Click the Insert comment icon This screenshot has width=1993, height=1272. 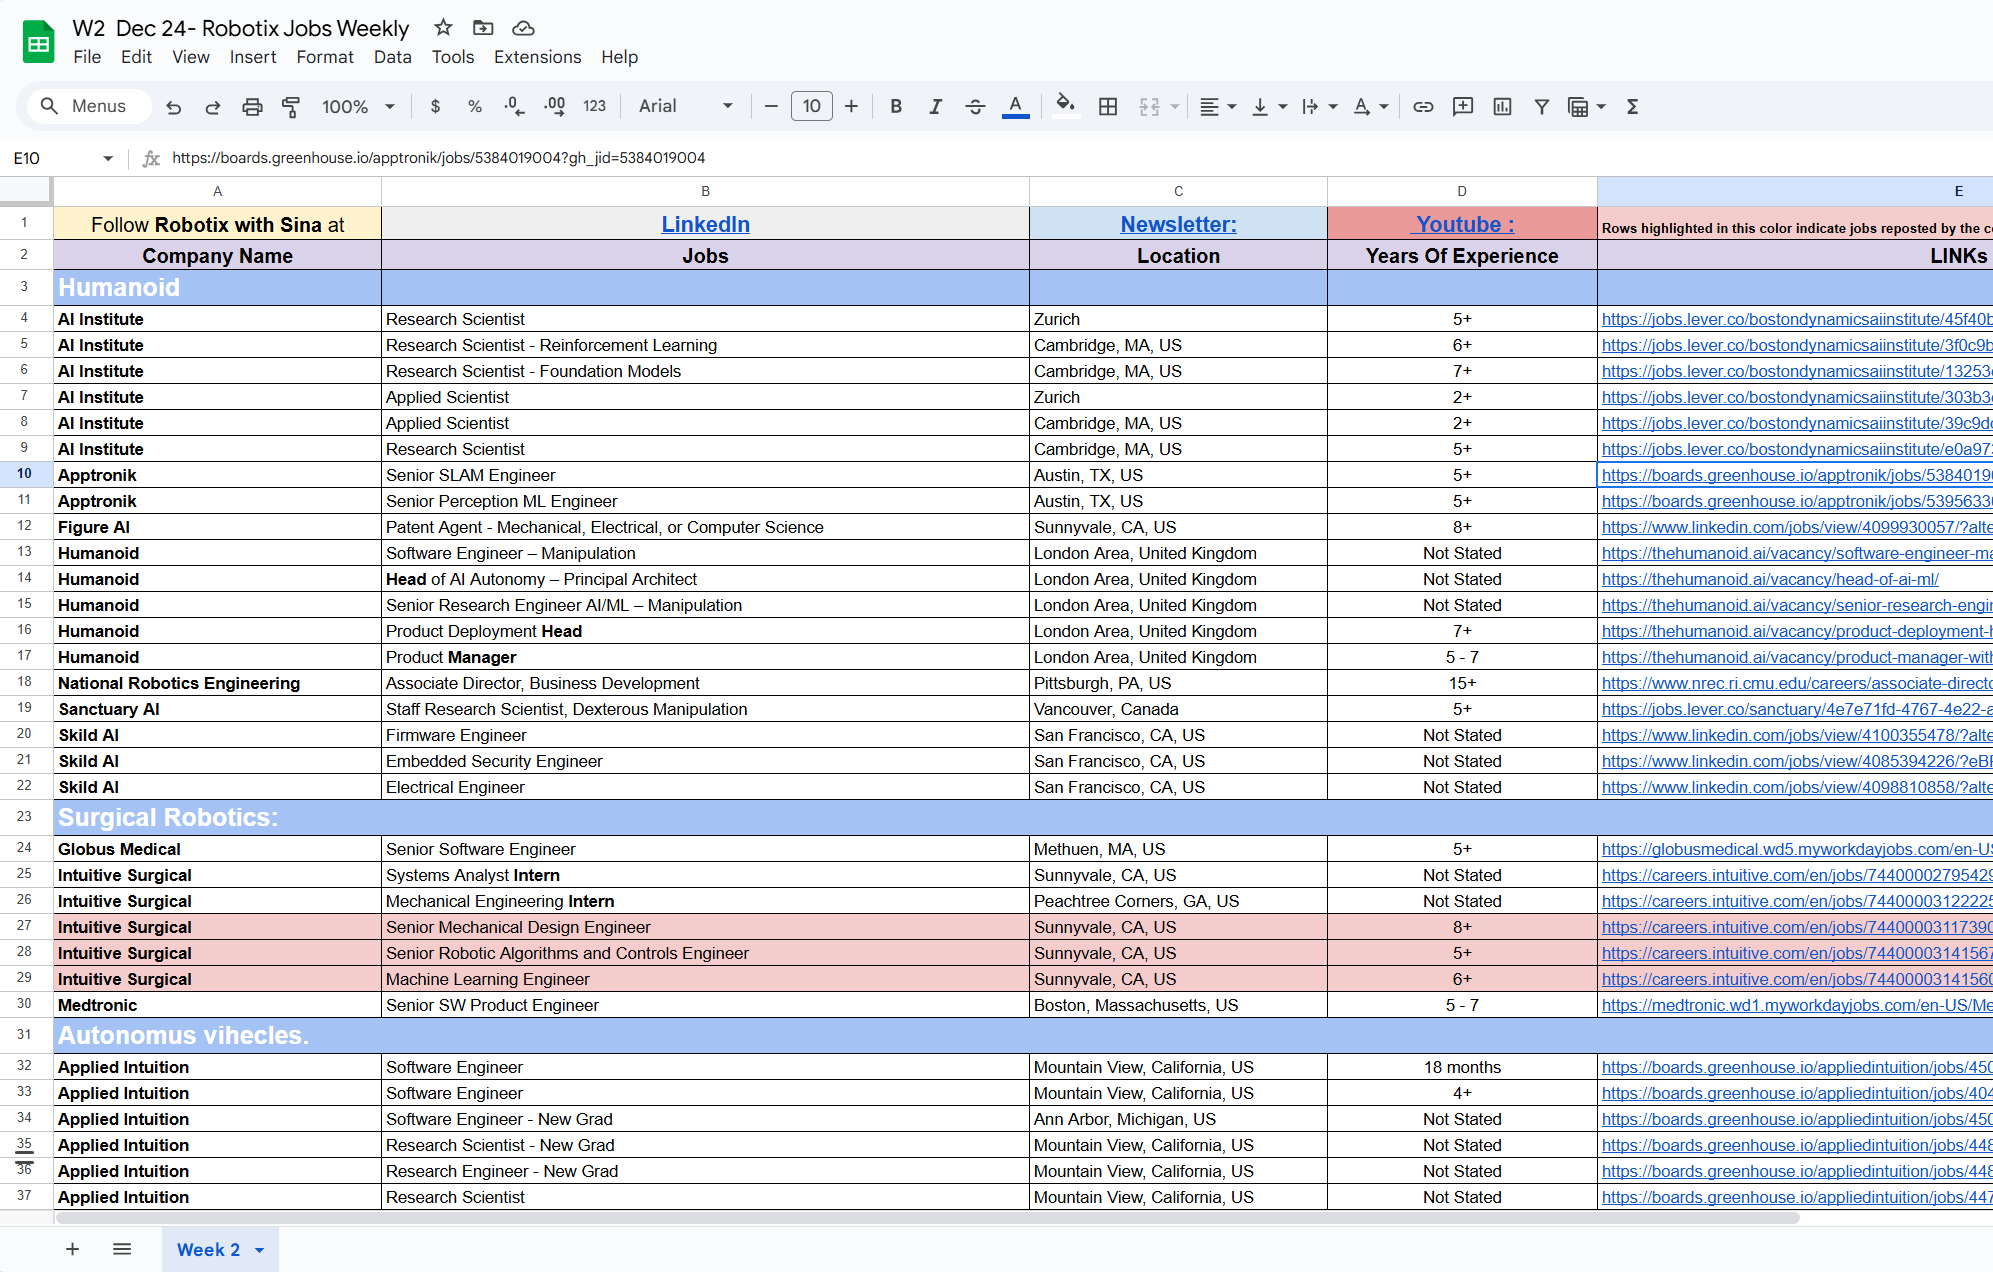pyautogui.click(x=1463, y=107)
